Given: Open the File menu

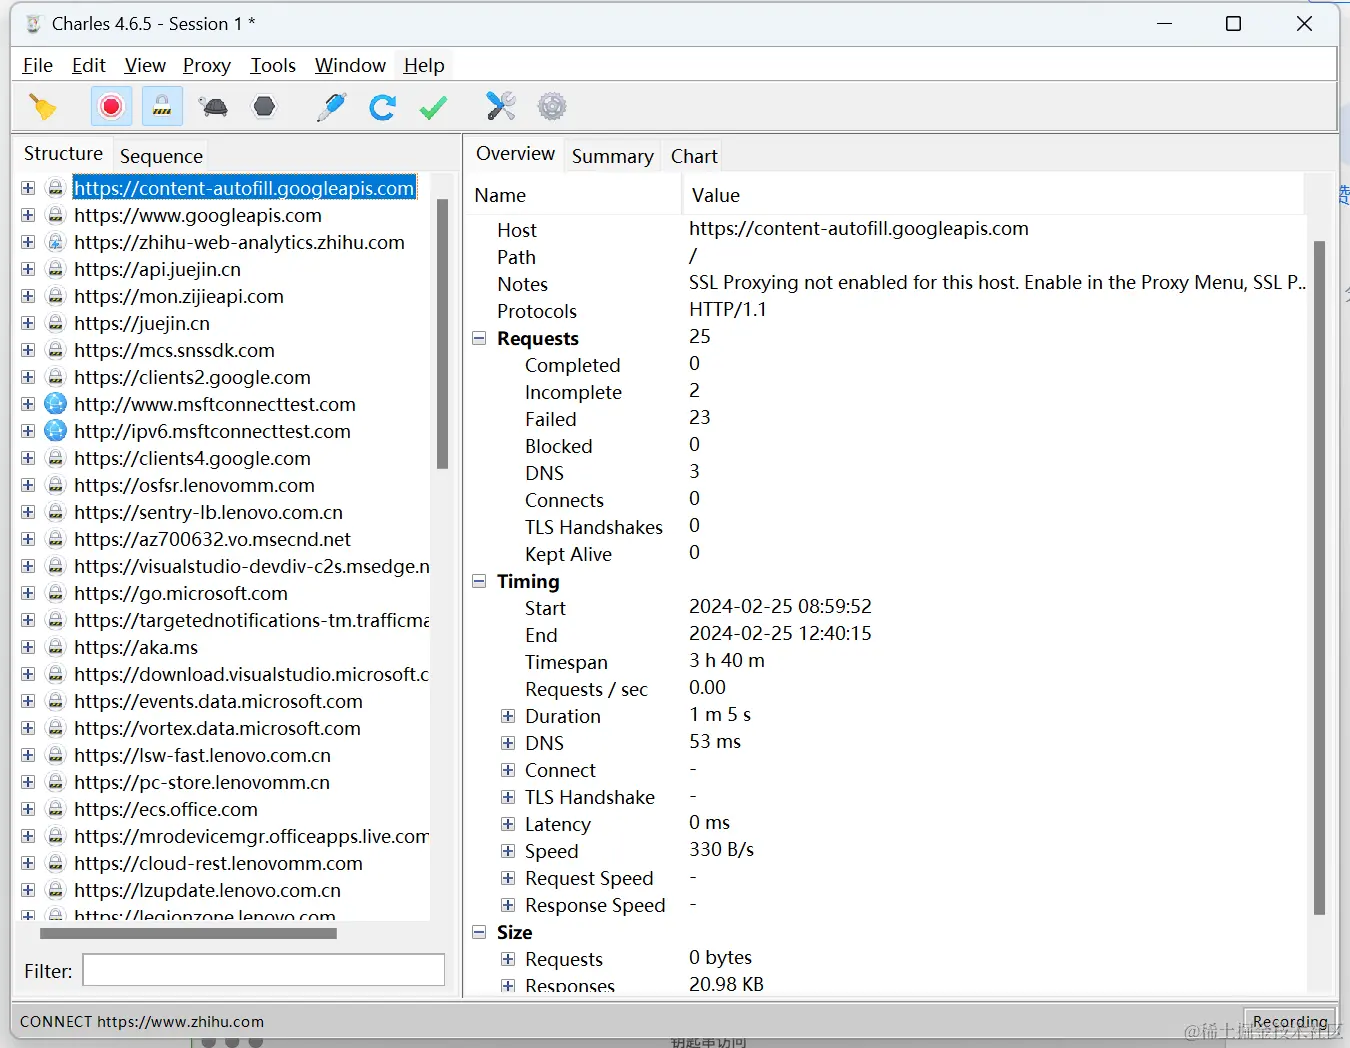Looking at the screenshot, I should click(38, 65).
